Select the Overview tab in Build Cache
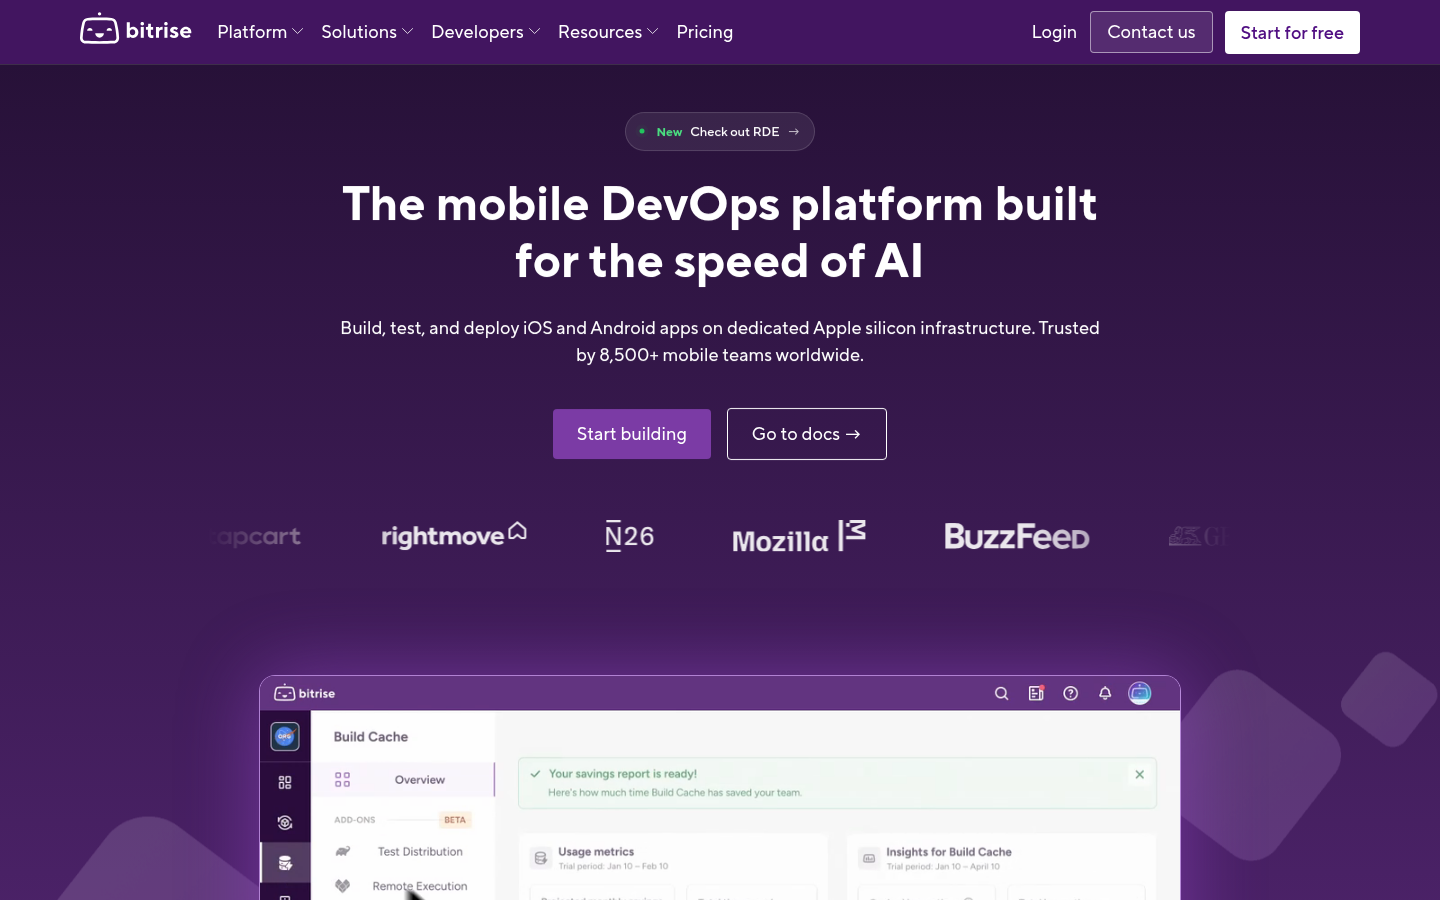 (403, 780)
